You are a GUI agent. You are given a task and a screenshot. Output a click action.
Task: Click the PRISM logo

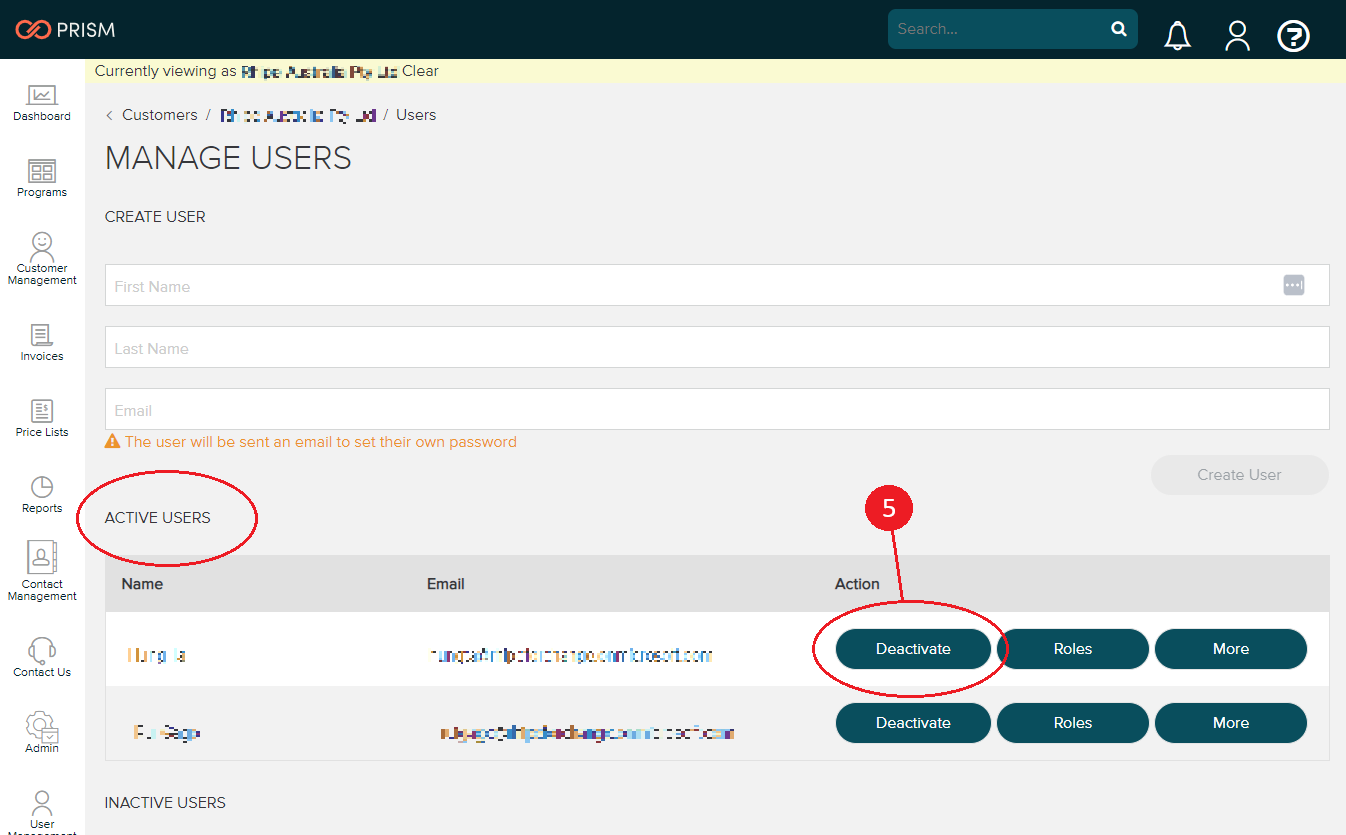[x=66, y=30]
